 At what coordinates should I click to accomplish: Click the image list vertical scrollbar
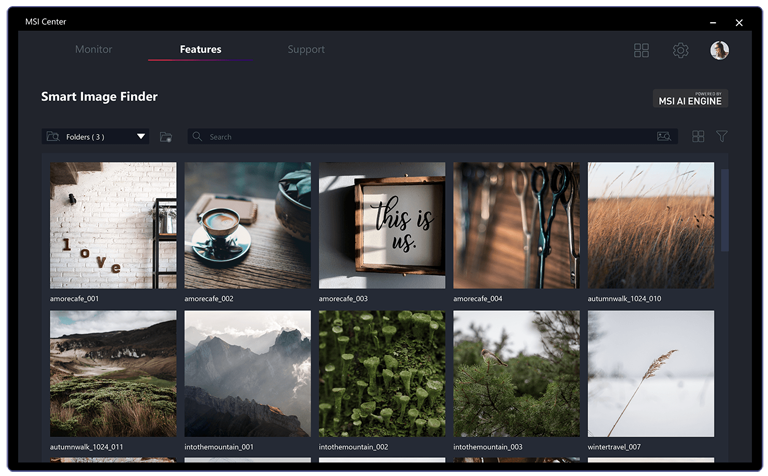[725, 211]
